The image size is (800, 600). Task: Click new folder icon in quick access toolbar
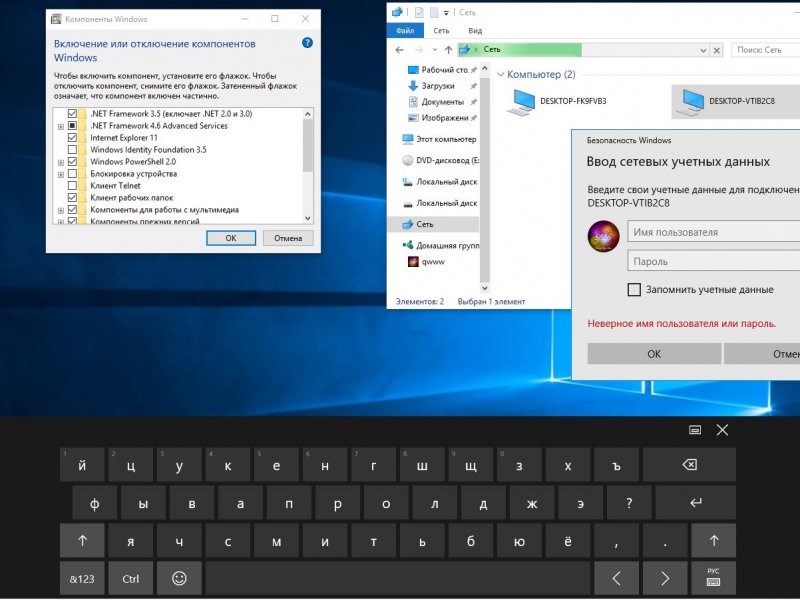pos(434,13)
